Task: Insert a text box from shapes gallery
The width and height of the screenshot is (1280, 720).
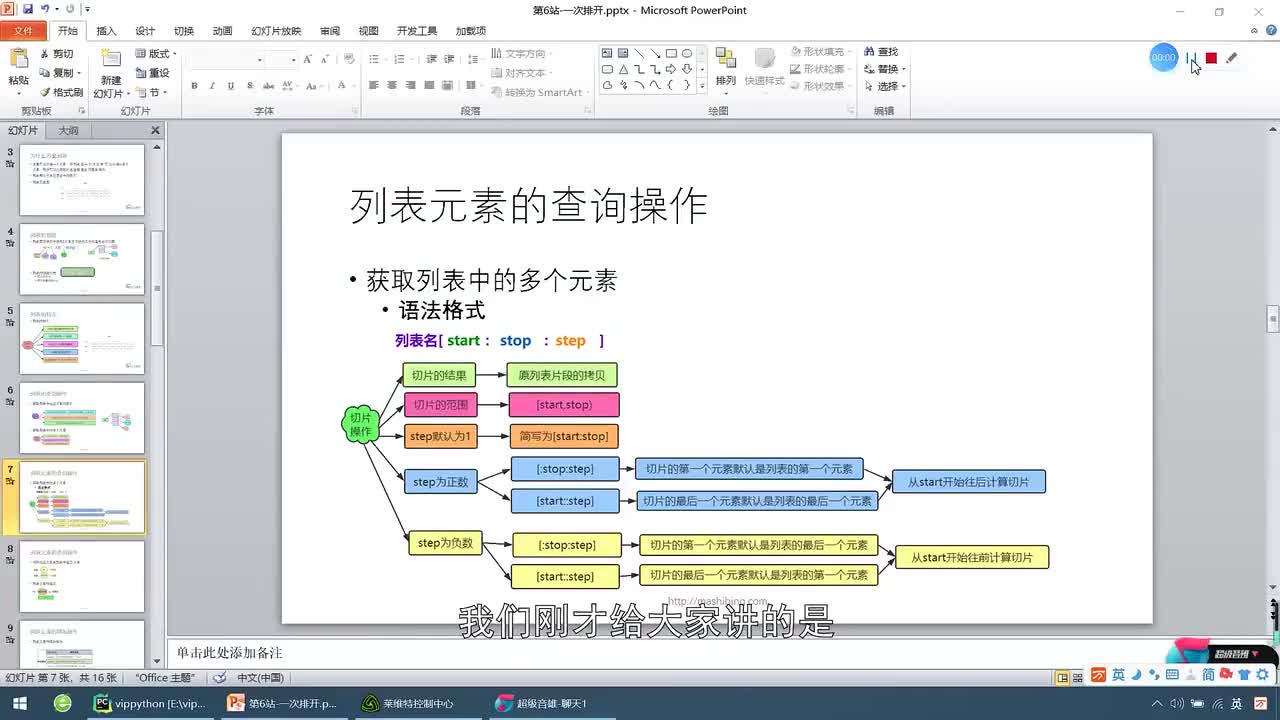Action: click(x=607, y=53)
